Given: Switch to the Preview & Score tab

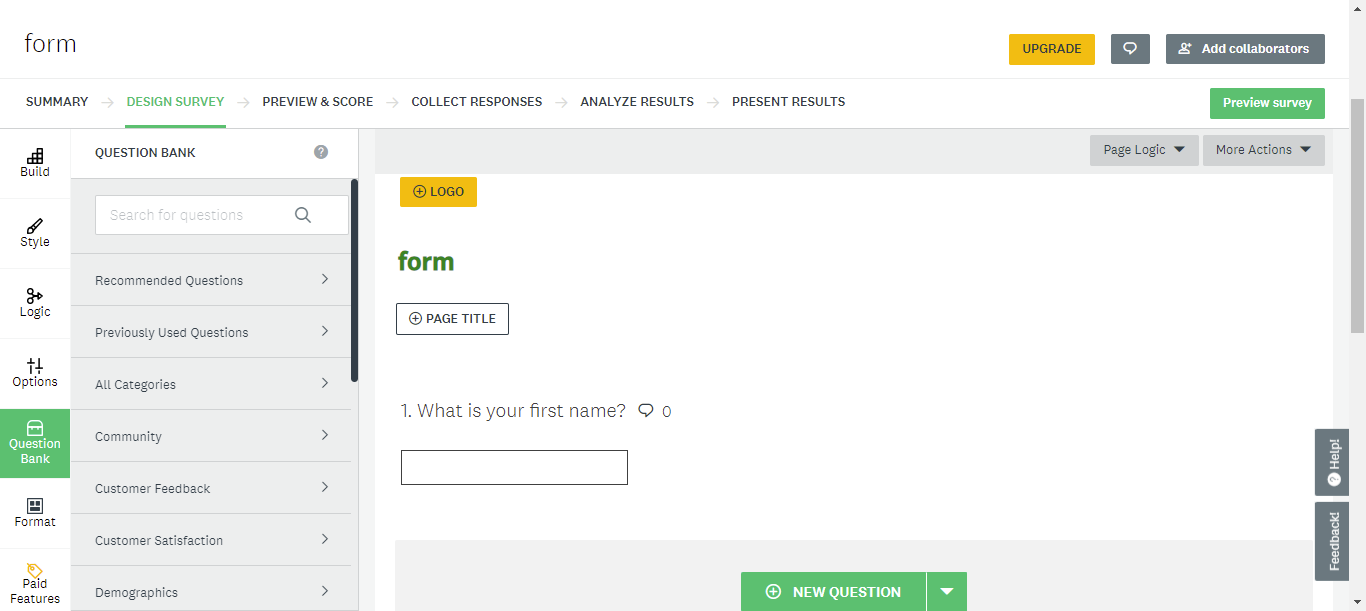Looking at the screenshot, I should click(317, 102).
